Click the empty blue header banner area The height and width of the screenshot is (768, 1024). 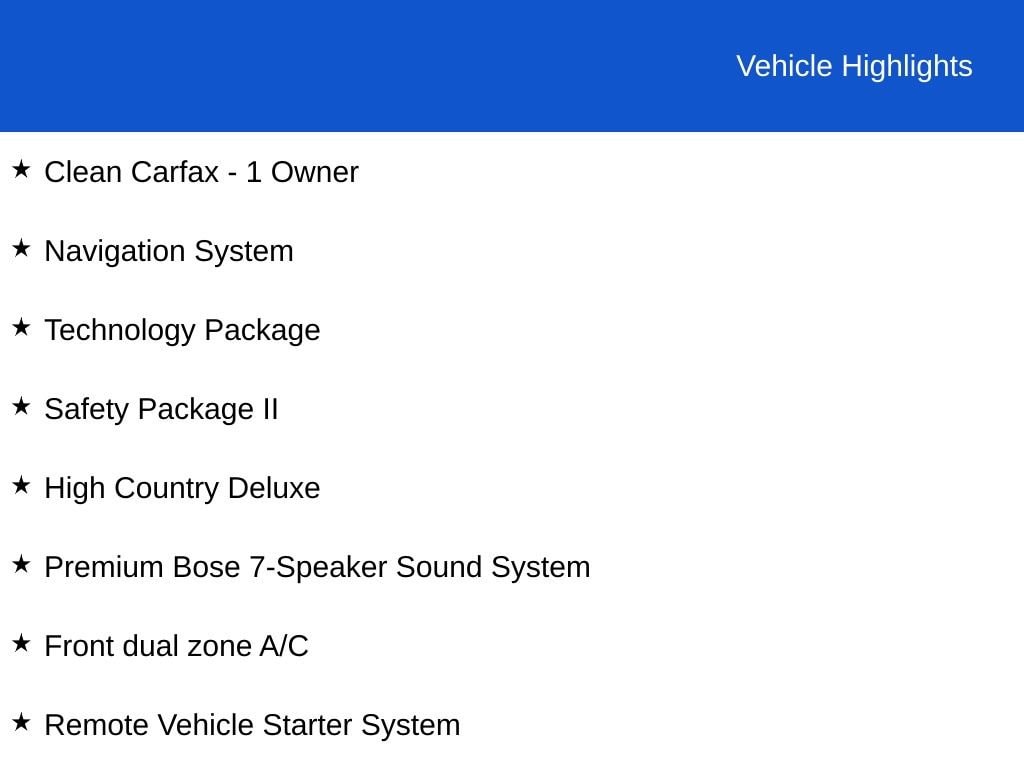click(x=350, y=66)
